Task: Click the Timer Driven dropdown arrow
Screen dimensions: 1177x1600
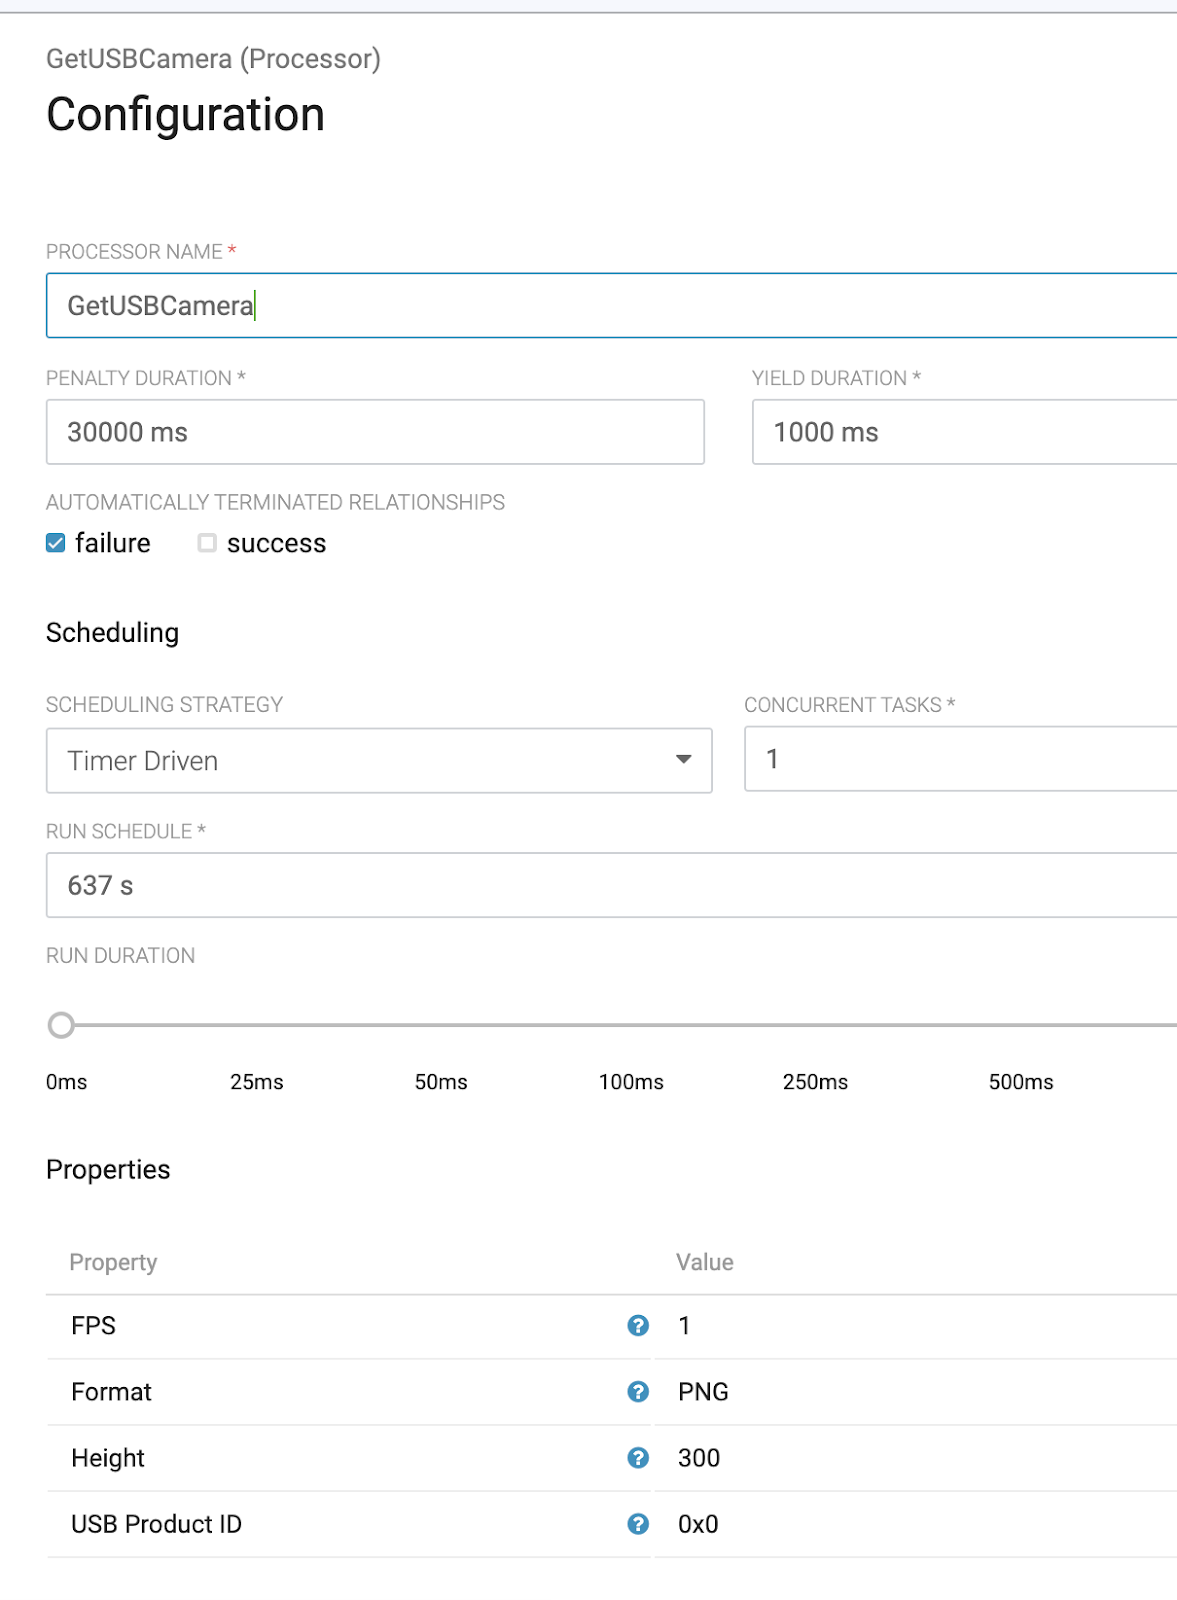Action: coord(684,760)
